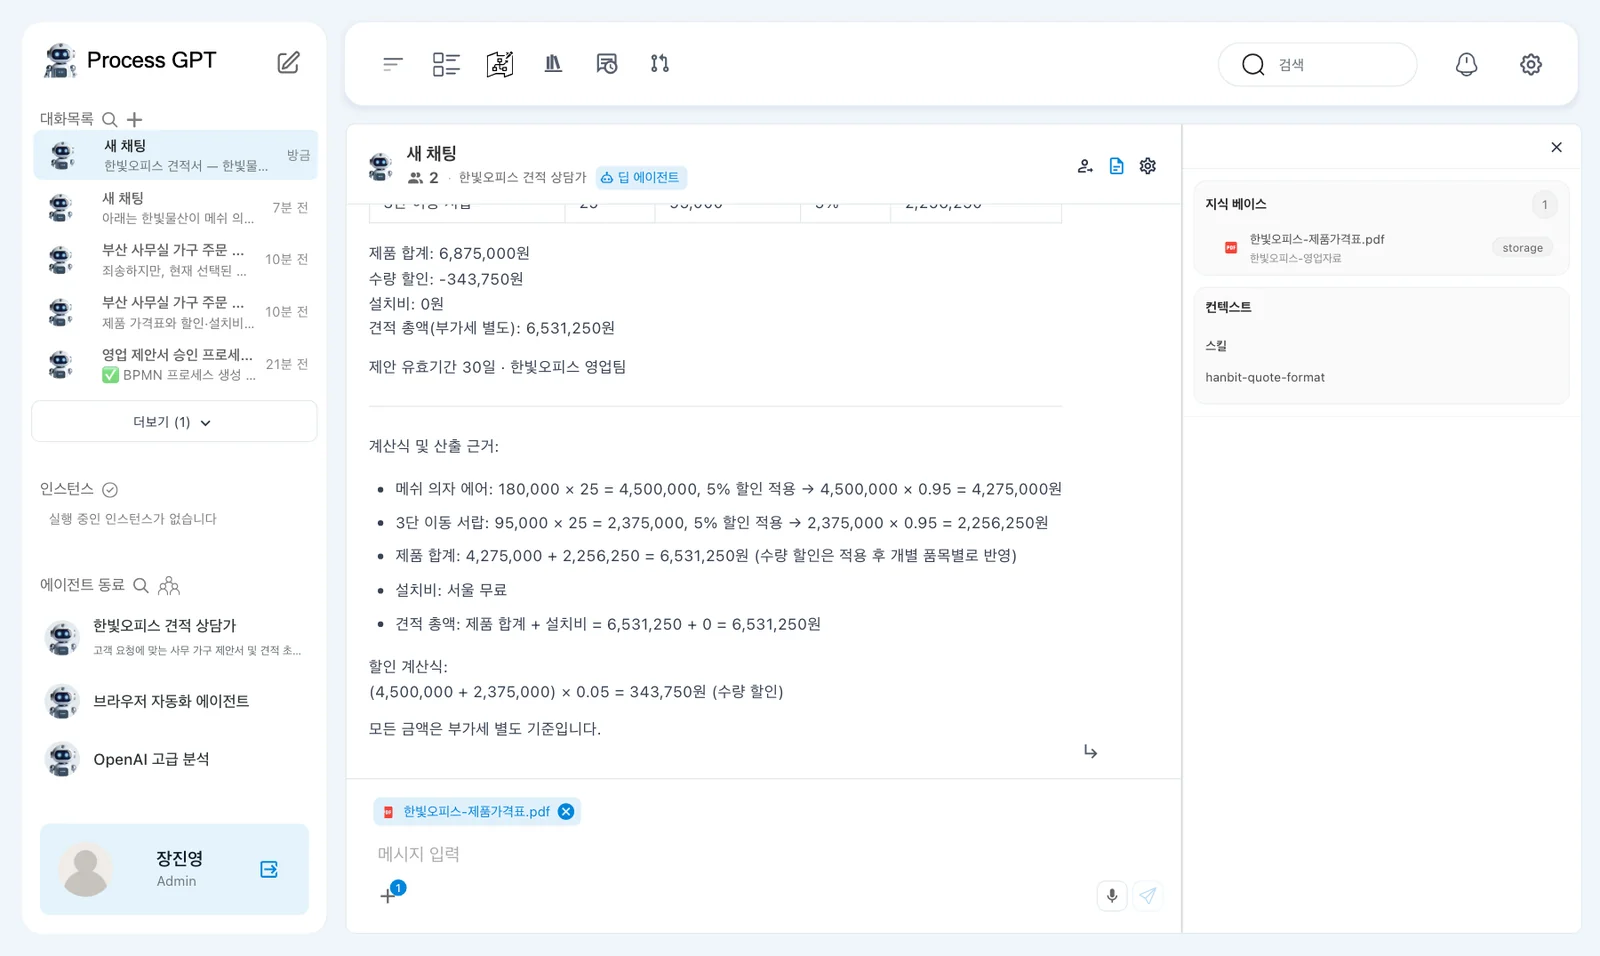Open chat settings gear in header
The width and height of the screenshot is (1600, 956).
[x=1148, y=166]
